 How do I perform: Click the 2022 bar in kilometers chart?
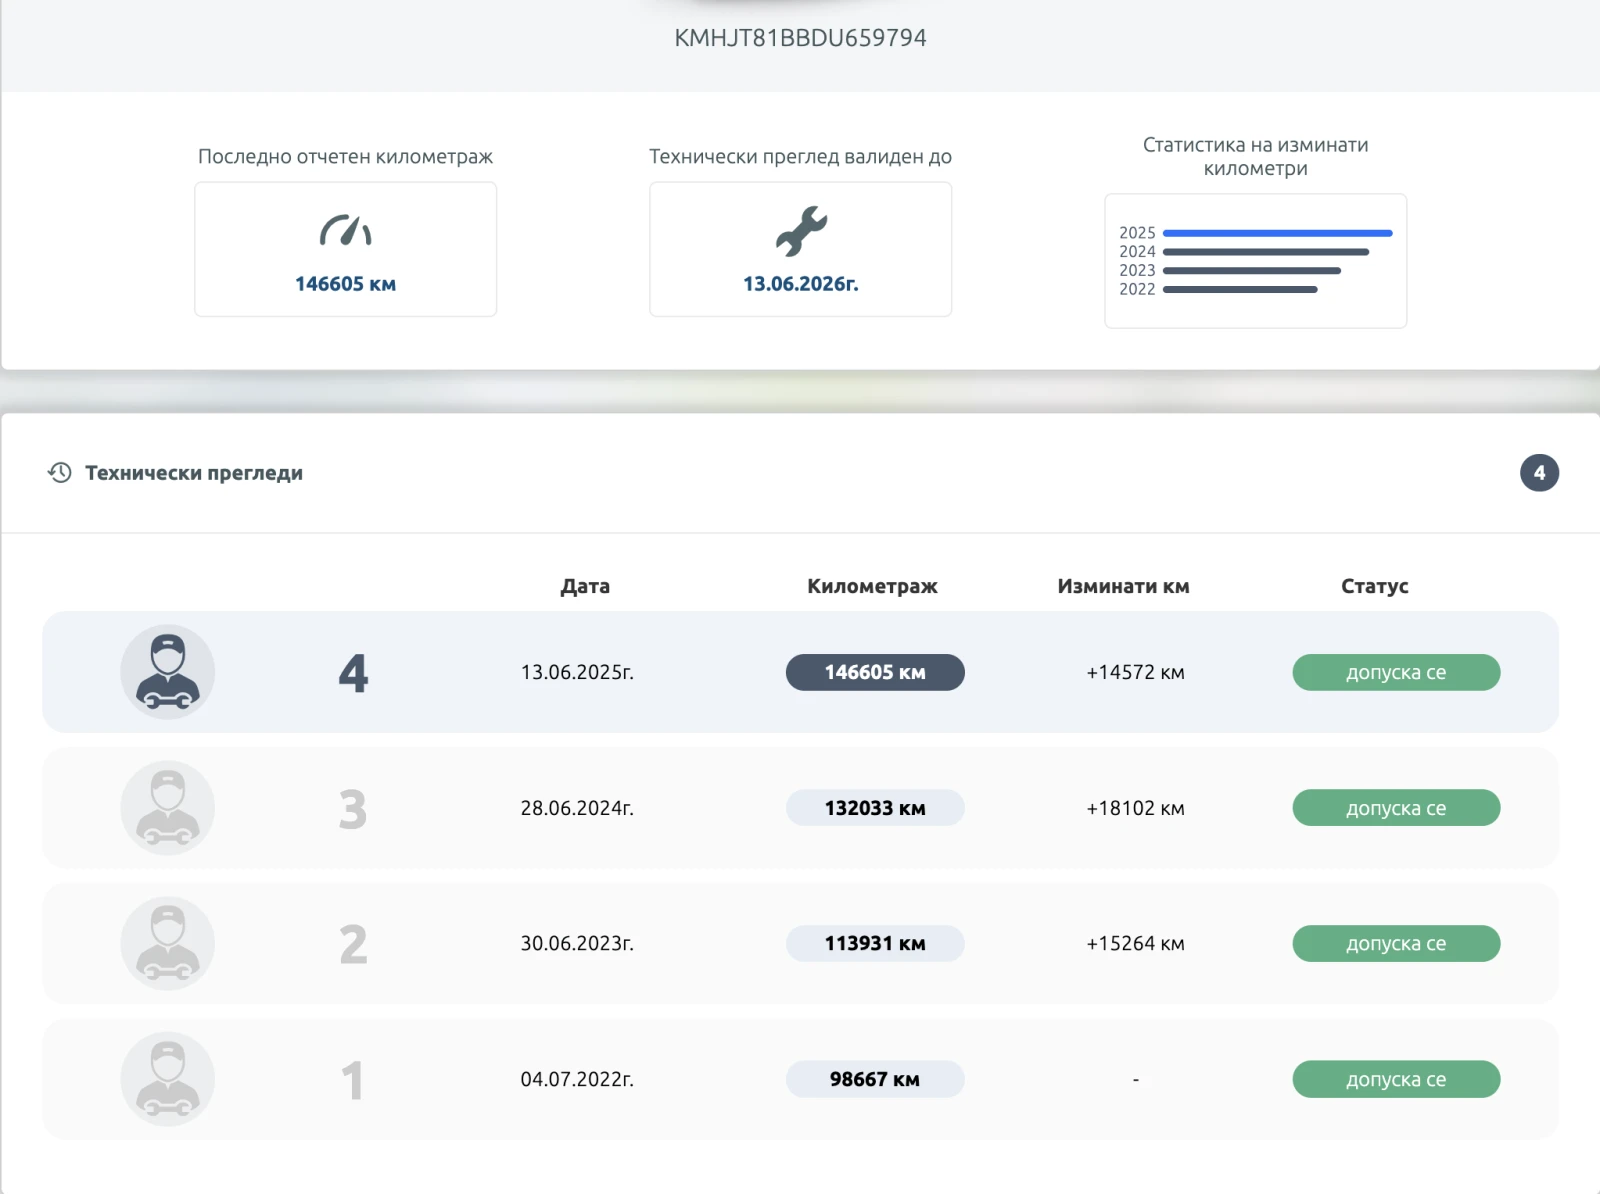click(x=1240, y=290)
